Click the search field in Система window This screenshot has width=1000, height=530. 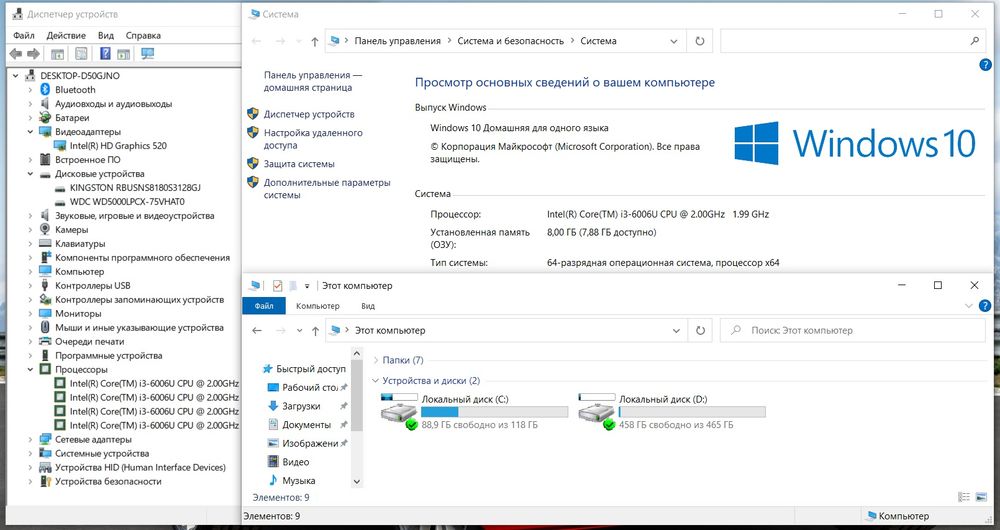click(x=853, y=41)
